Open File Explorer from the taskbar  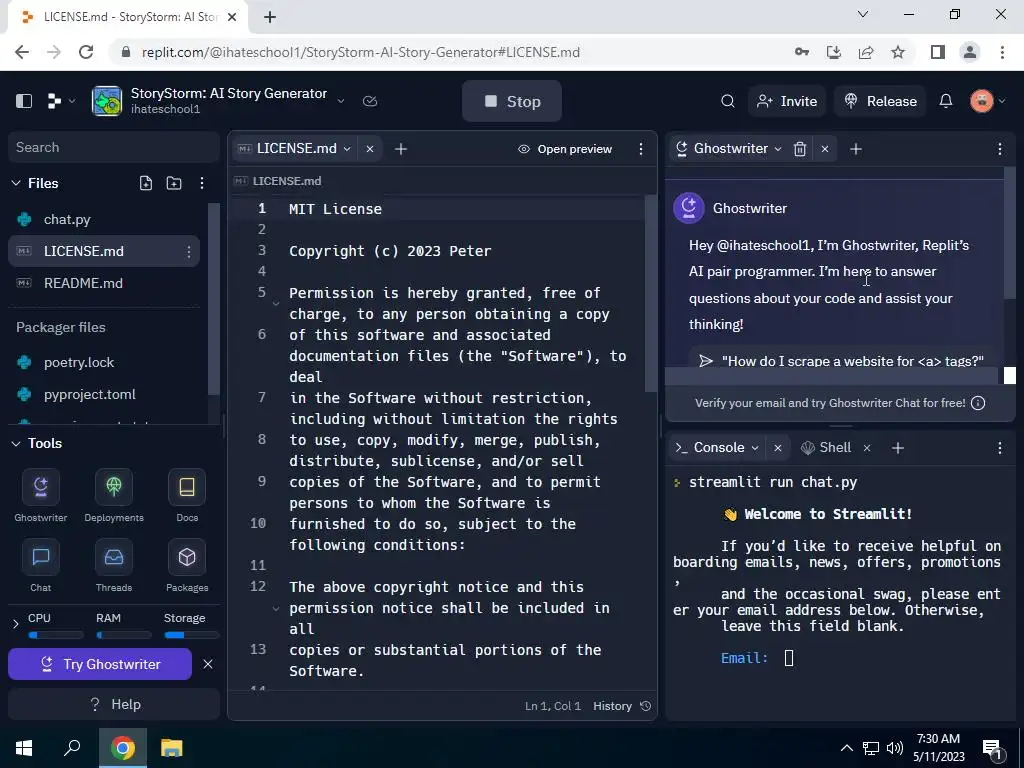click(172, 748)
